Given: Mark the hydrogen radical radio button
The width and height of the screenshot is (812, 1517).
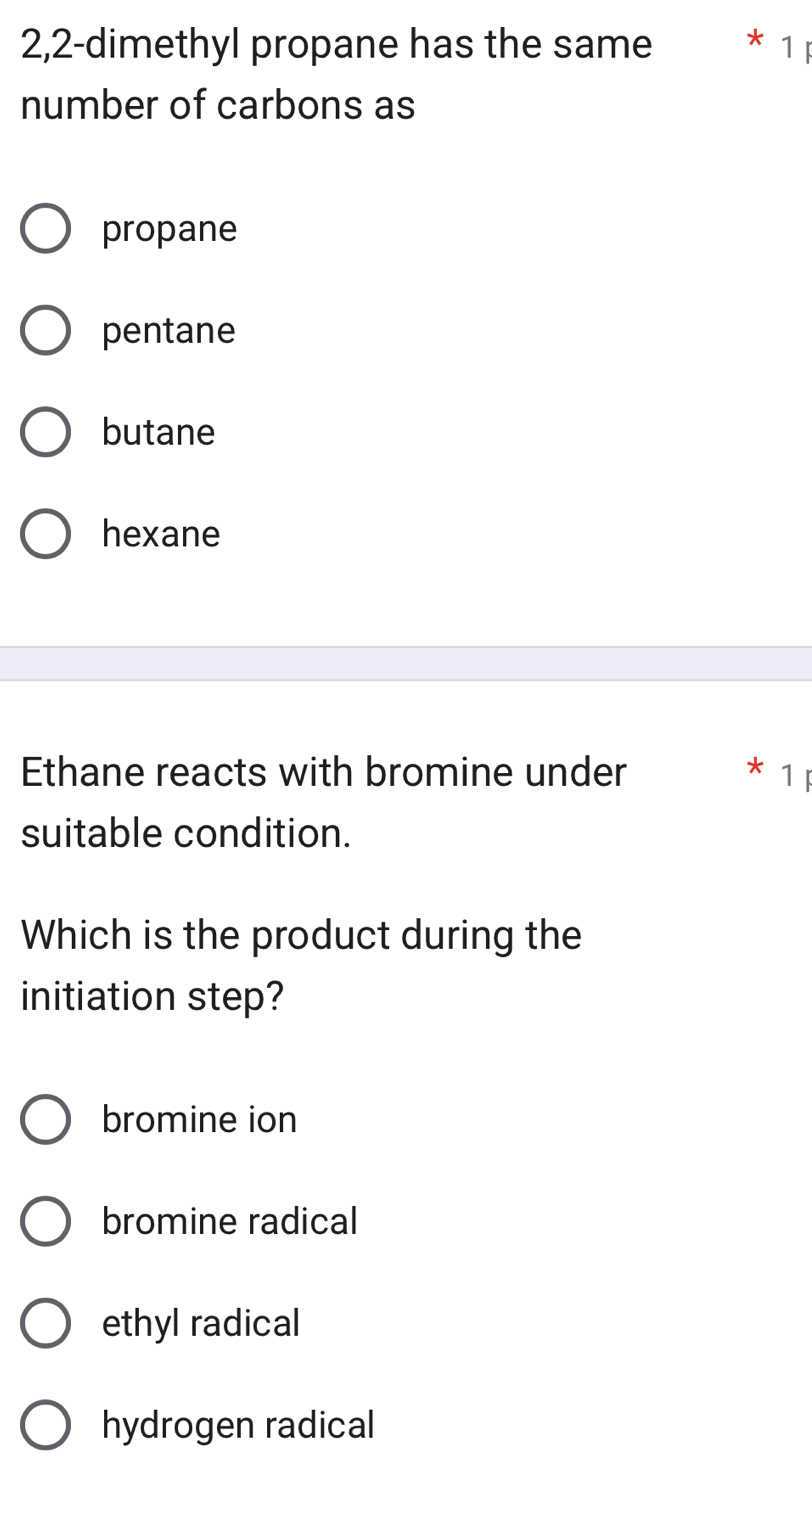Looking at the screenshot, I should [x=46, y=1425].
